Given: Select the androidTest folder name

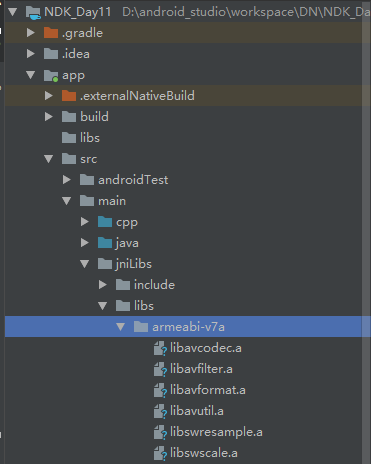Looking at the screenshot, I should [133, 180].
